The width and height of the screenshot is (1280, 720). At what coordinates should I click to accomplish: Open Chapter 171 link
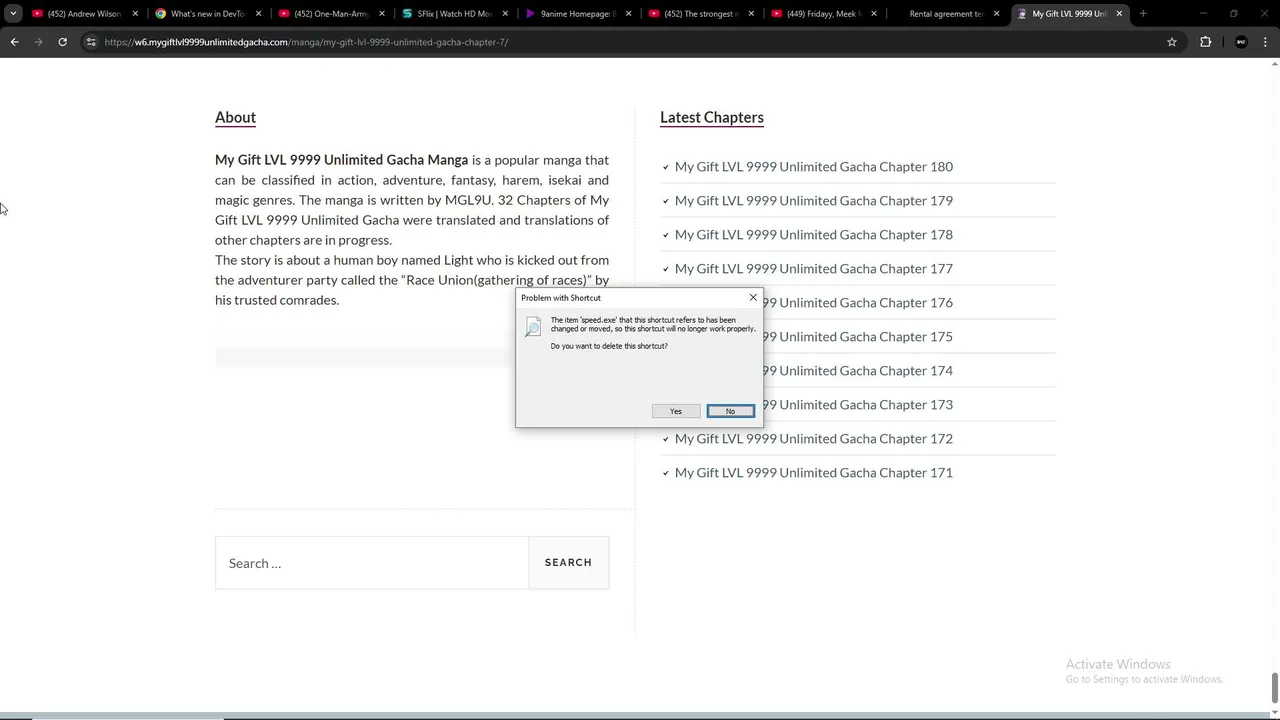[814, 472]
